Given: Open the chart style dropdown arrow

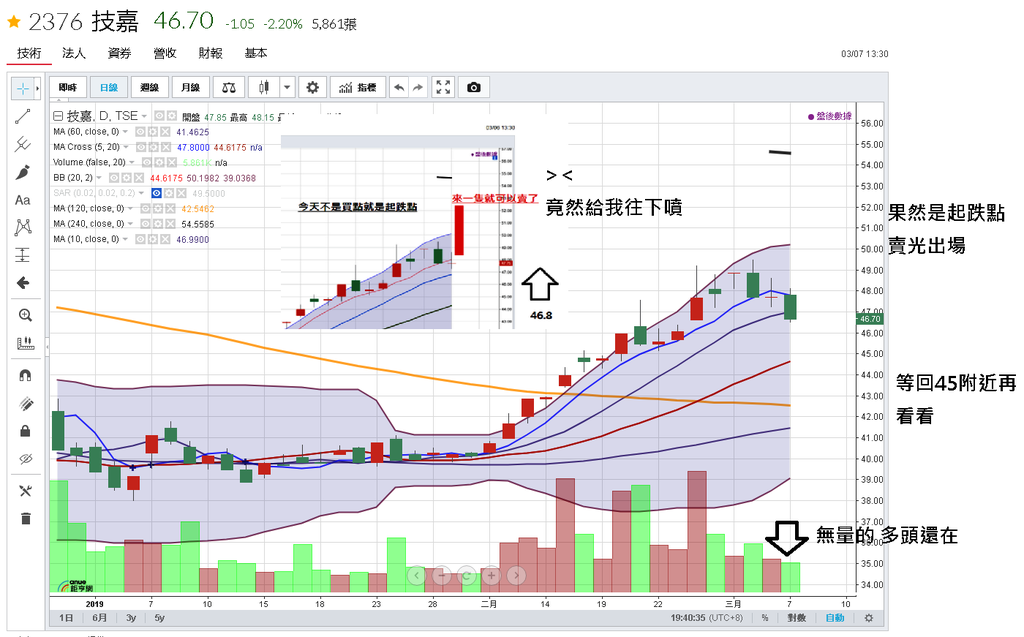Looking at the screenshot, I should click(x=287, y=88).
